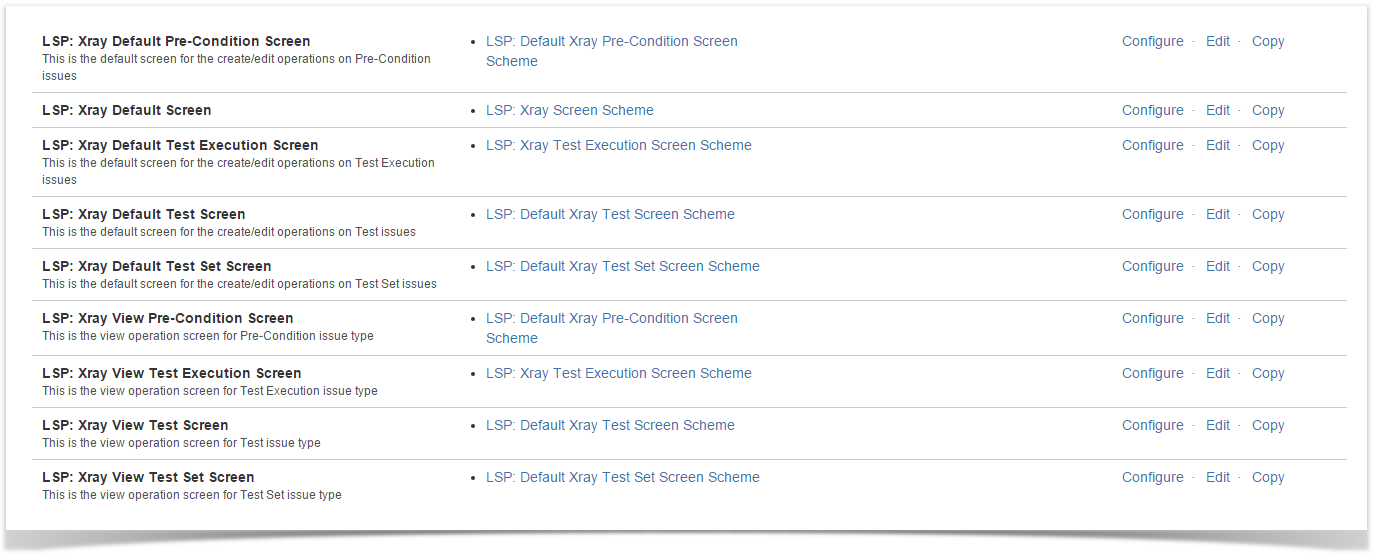Viewport: 1381px width, 559px height.
Task: Edit the Xray Default Screen
Action: click(1218, 110)
